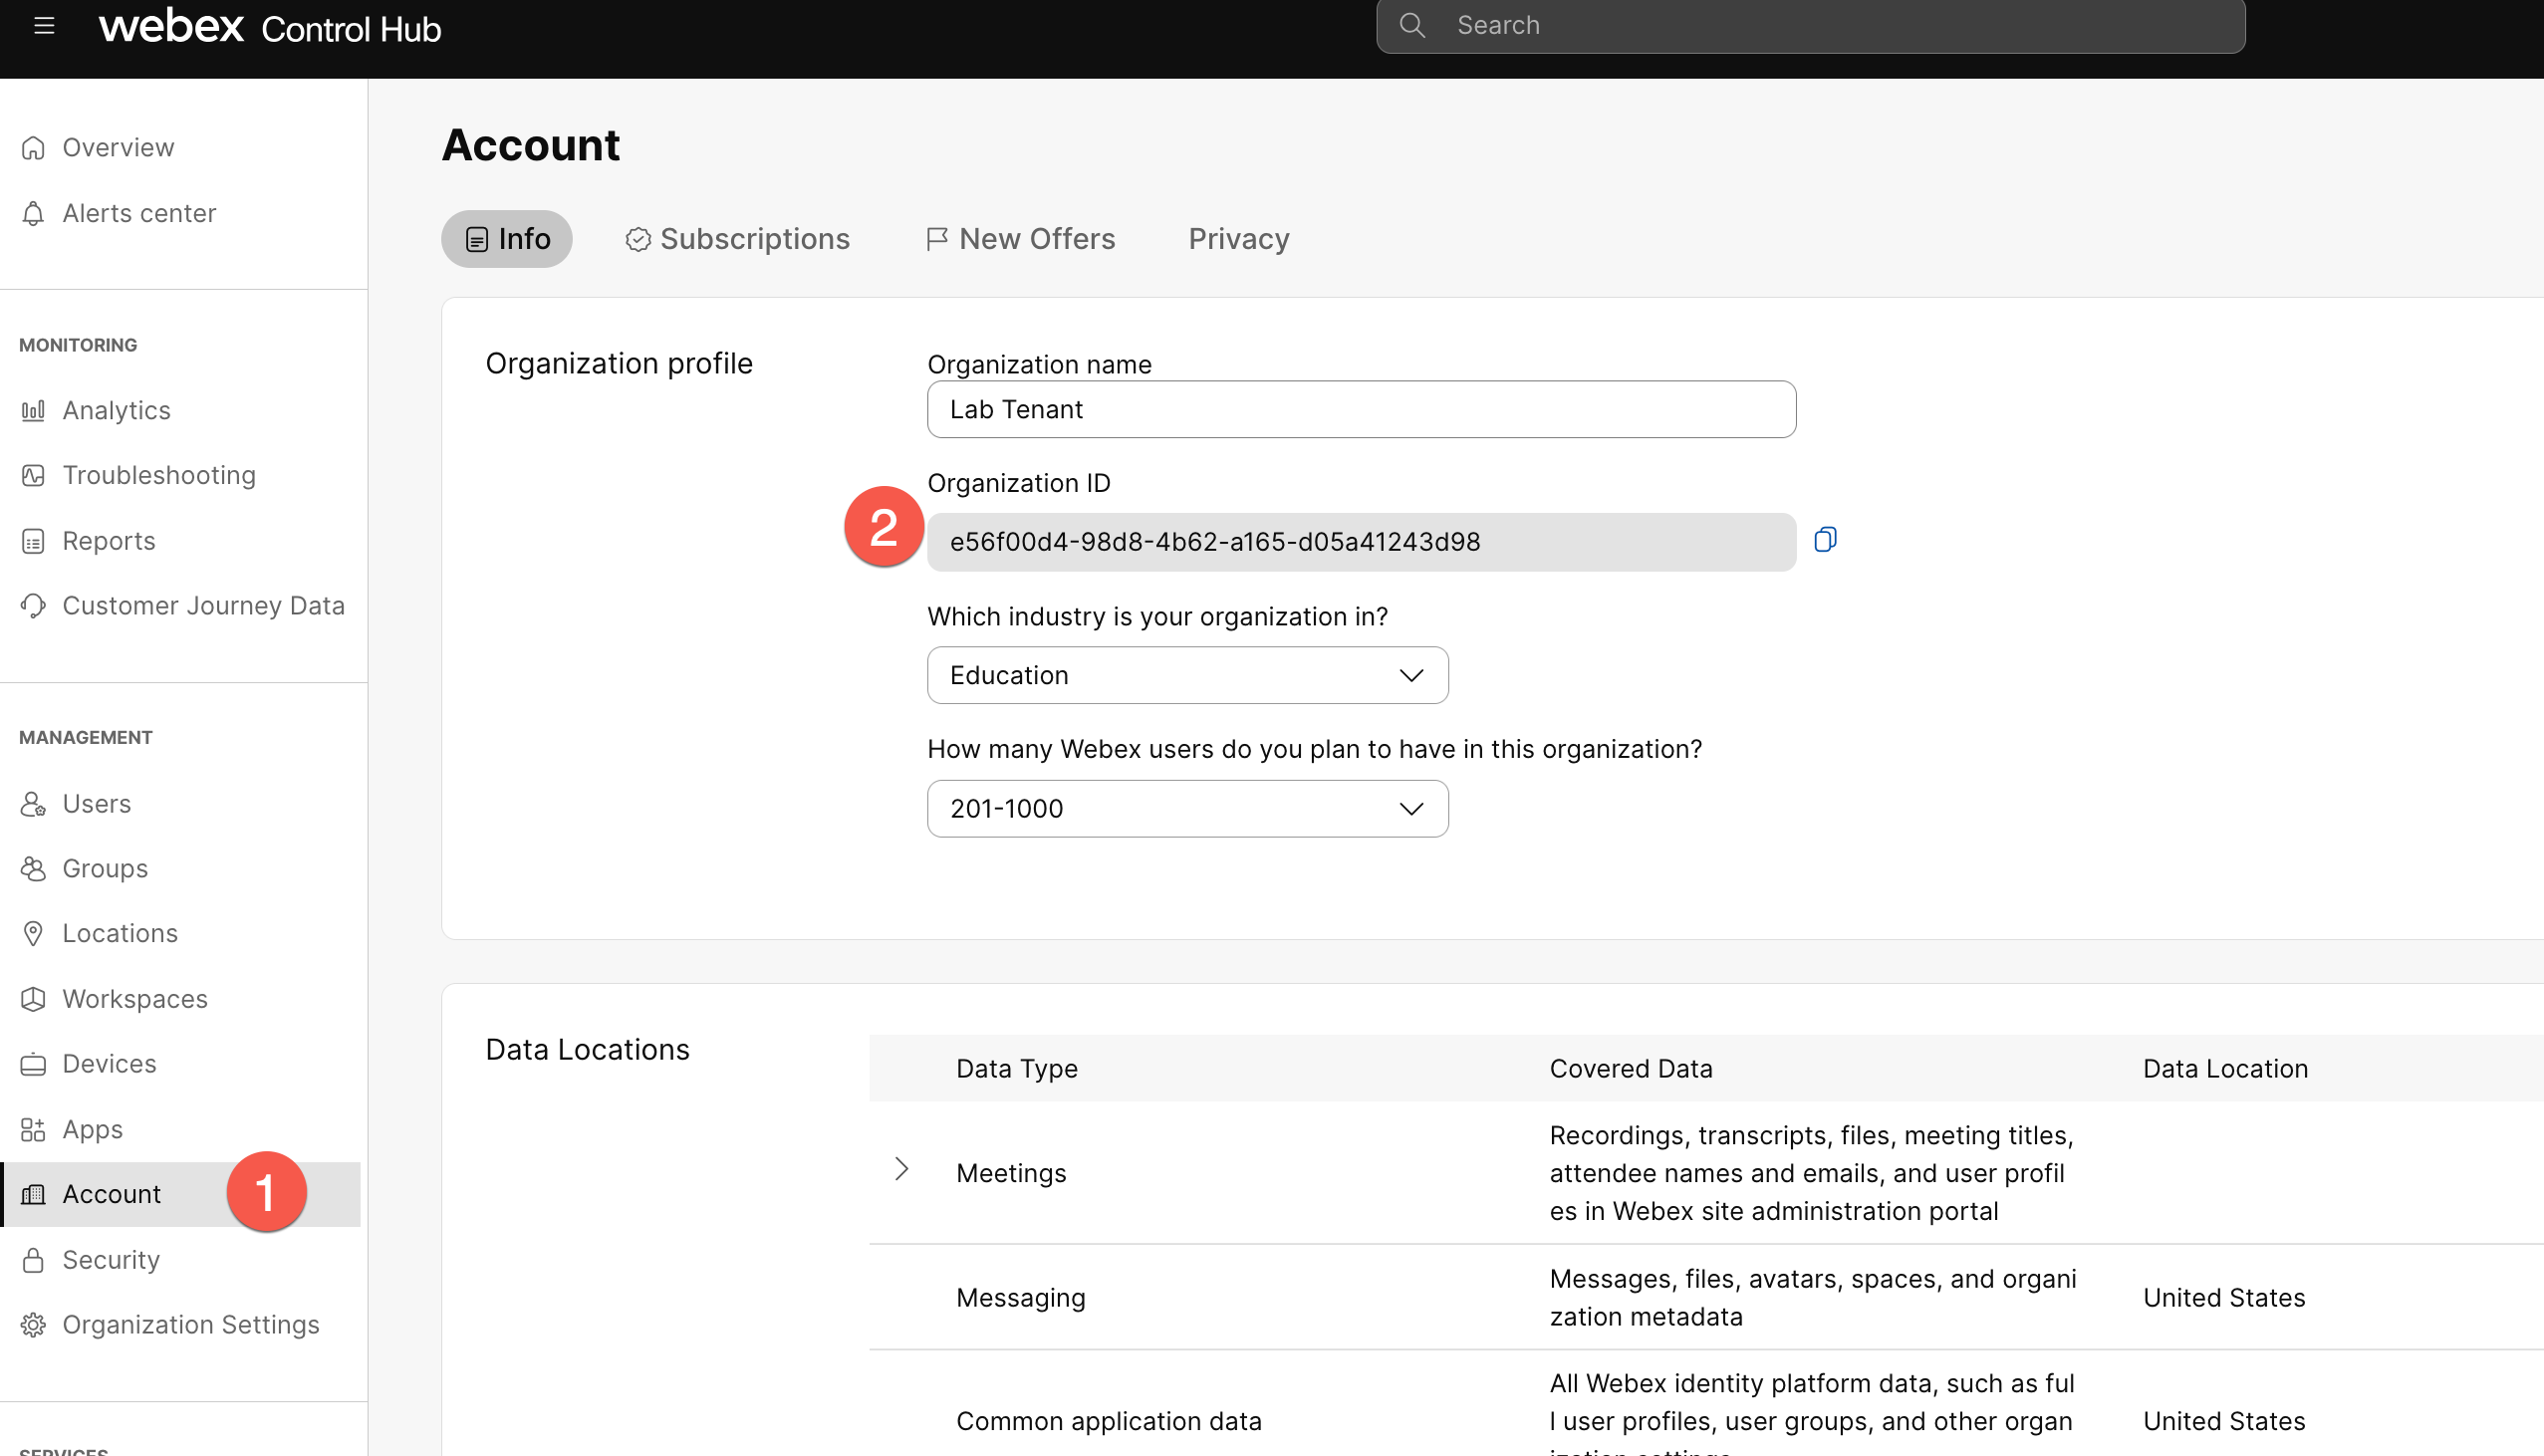Click the top Search box
Image resolution: width=2544 pixels, height=1456 pixels.
(1810, 26)
